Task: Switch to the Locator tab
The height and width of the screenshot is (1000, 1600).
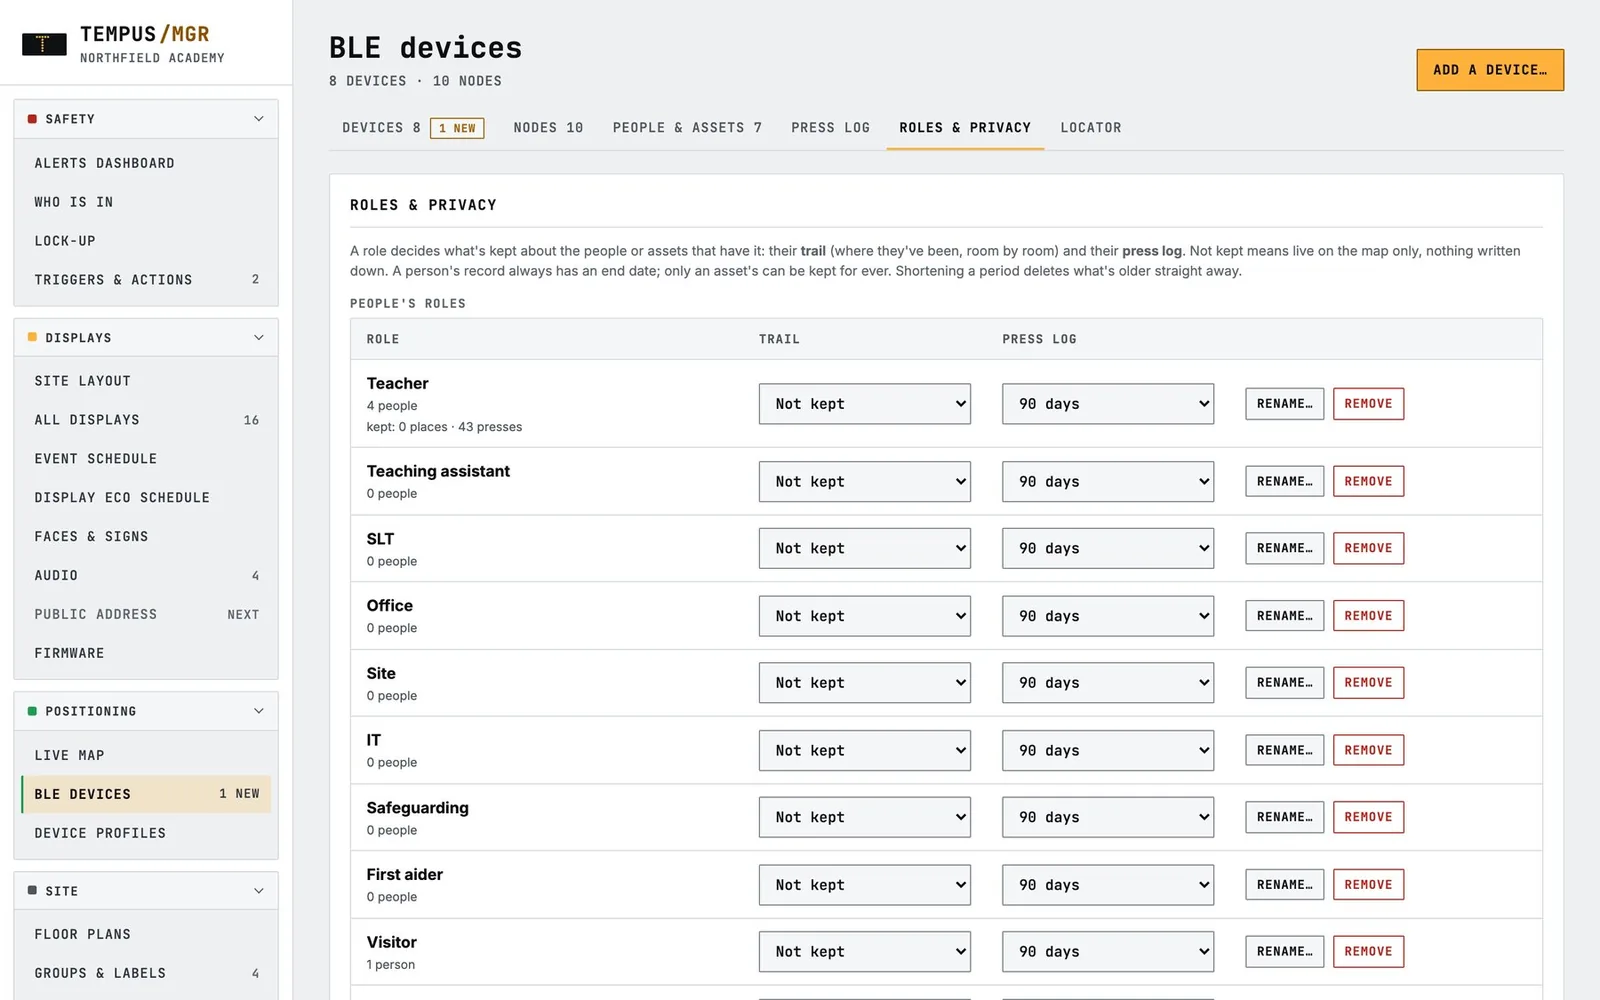Action: point(1090,128)
